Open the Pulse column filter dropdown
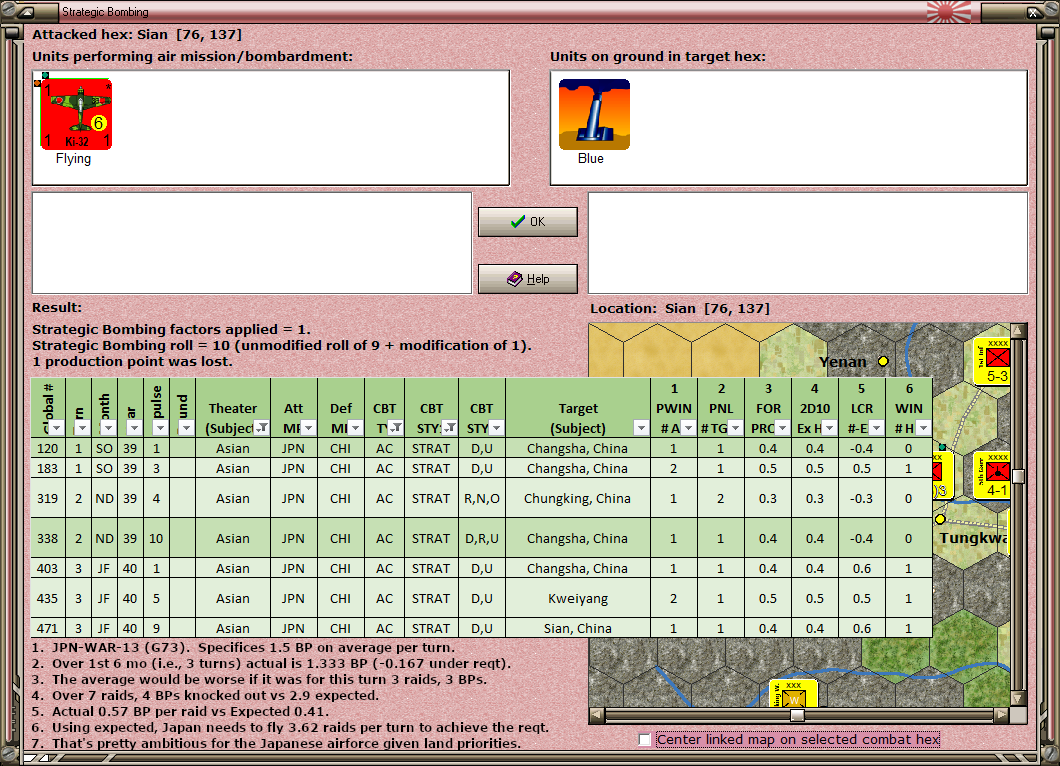This screenshot has width=1060, height=766. (x=160, y=428)
